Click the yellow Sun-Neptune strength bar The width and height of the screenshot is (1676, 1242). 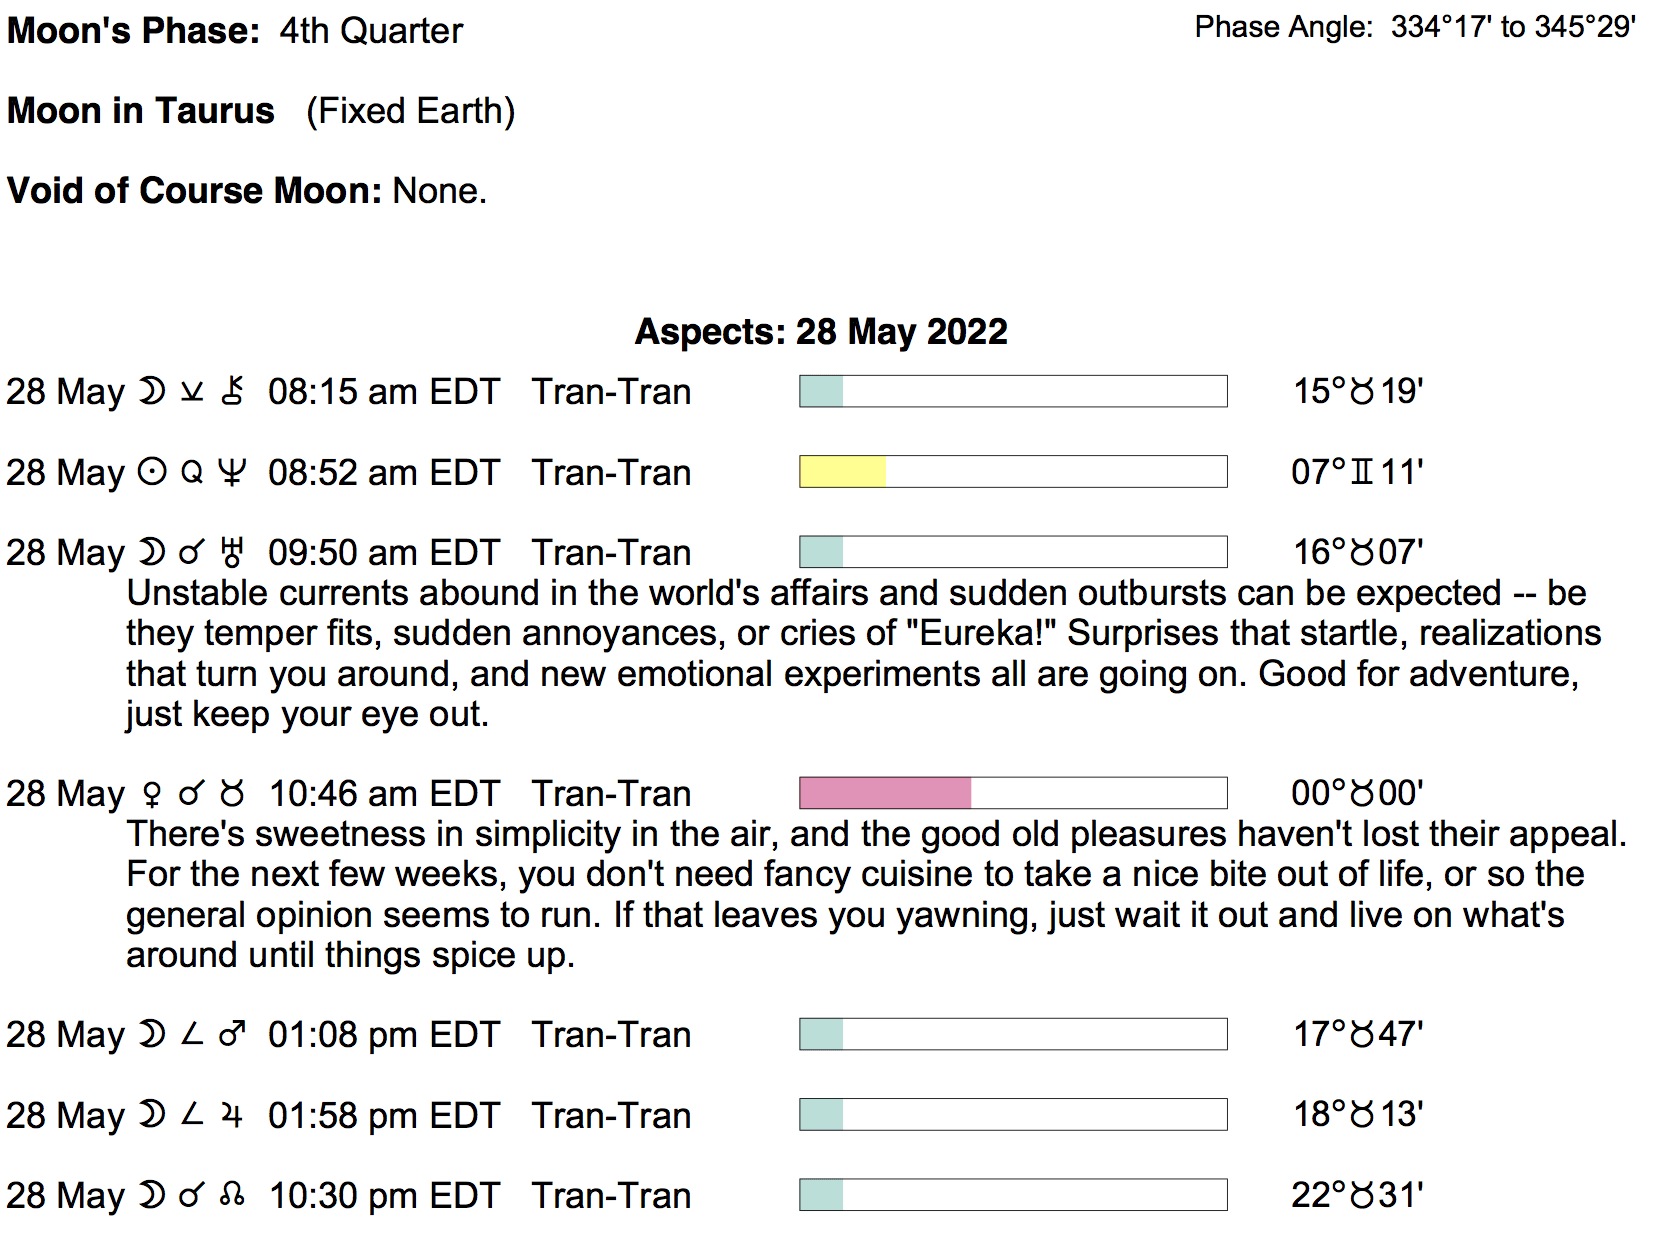842,472
